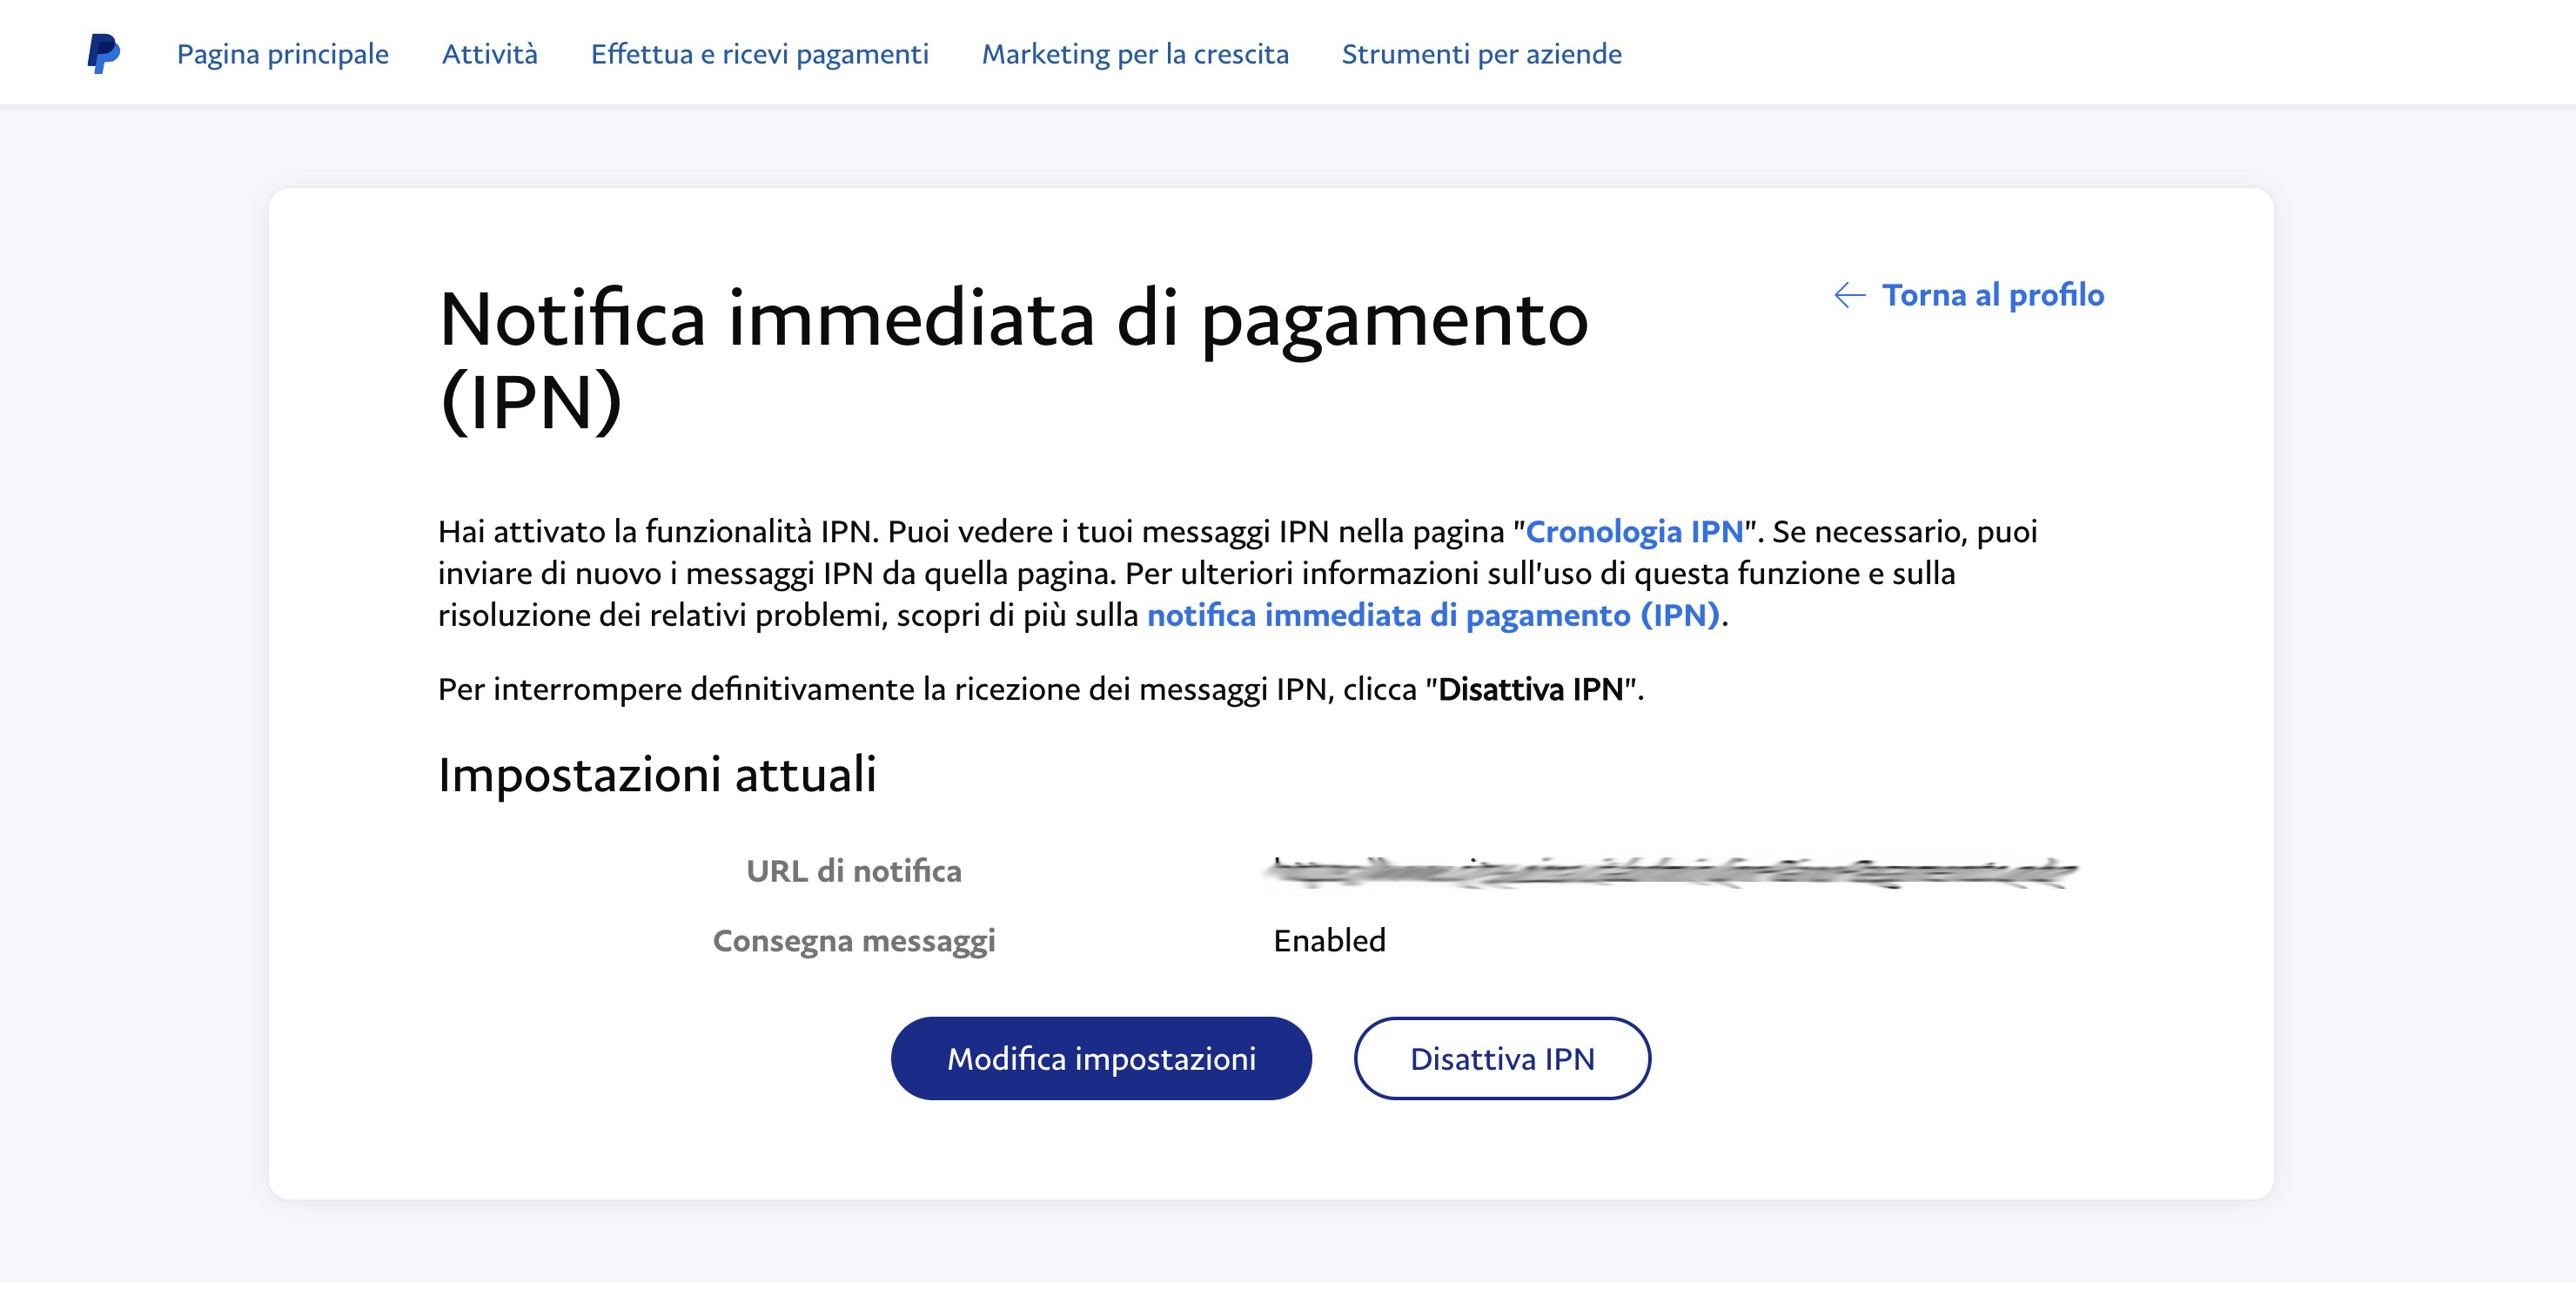Open the Pagina principale menu item
2576x1290 pixels.
click(282, 54)
